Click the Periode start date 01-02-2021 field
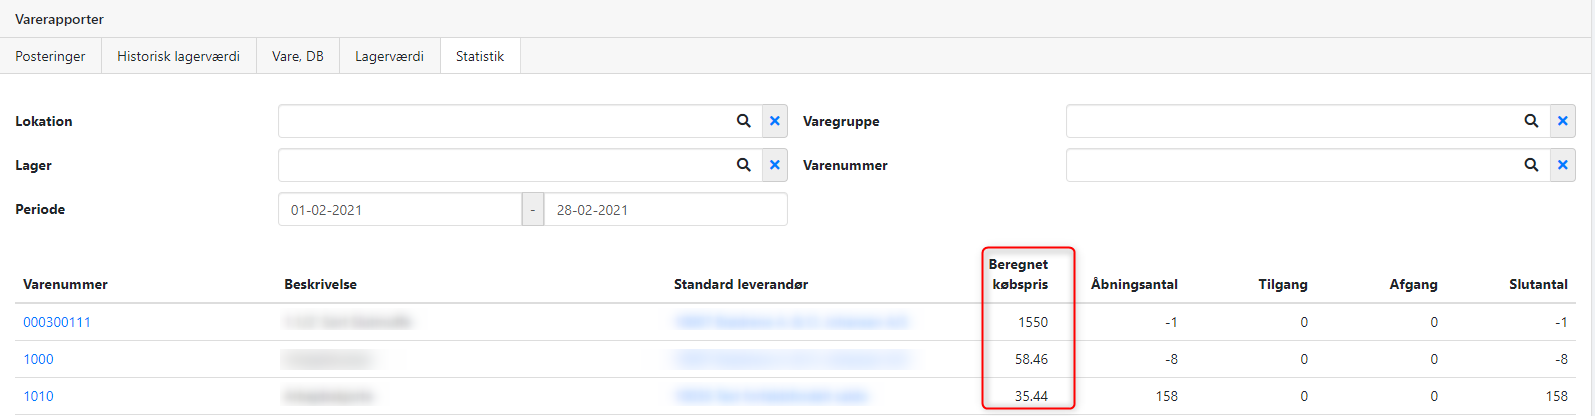The height and width of the screenshot is (416, 1595). [x=400, y=210]
